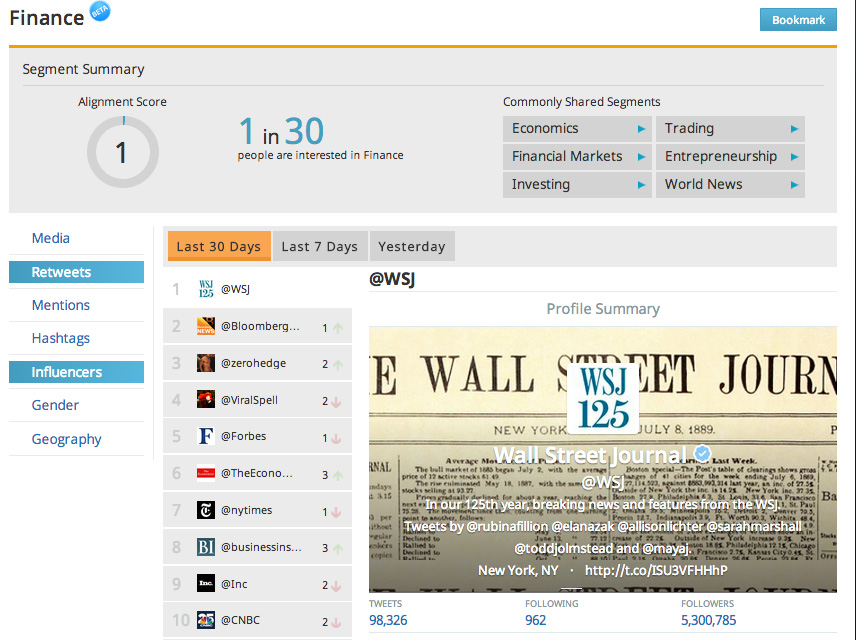
Task: Click the large WSJ 125 profile logo
Action: click(603, 398)
